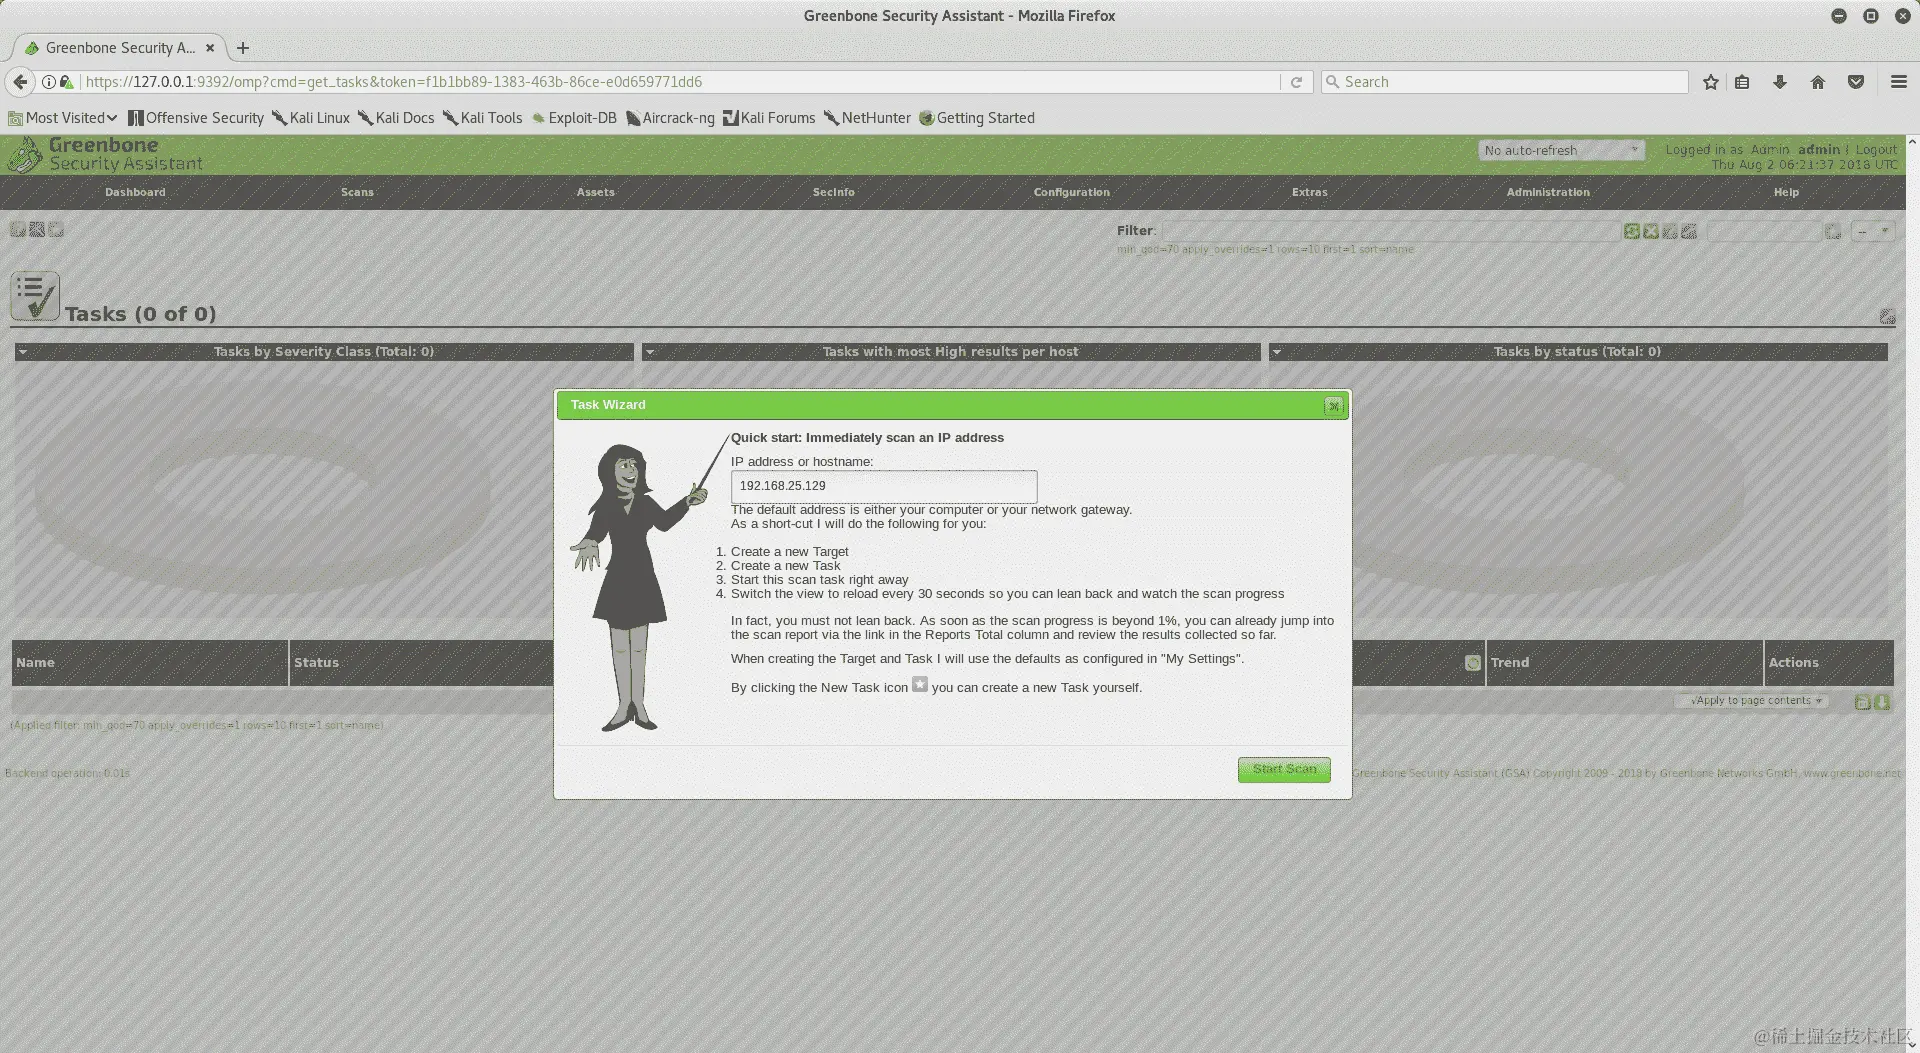The height and width of the screenshot is (1053, 1920).
Task: Open the saved filters '--' dropdown
Action: (1873, 231)
